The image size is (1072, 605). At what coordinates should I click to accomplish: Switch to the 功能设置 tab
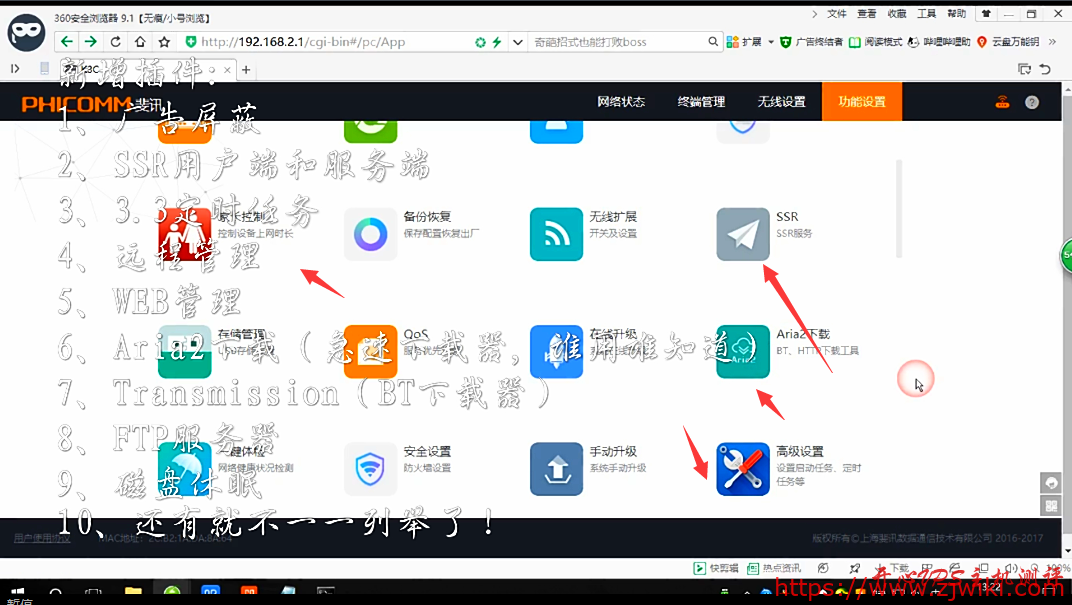click(860, 101)
